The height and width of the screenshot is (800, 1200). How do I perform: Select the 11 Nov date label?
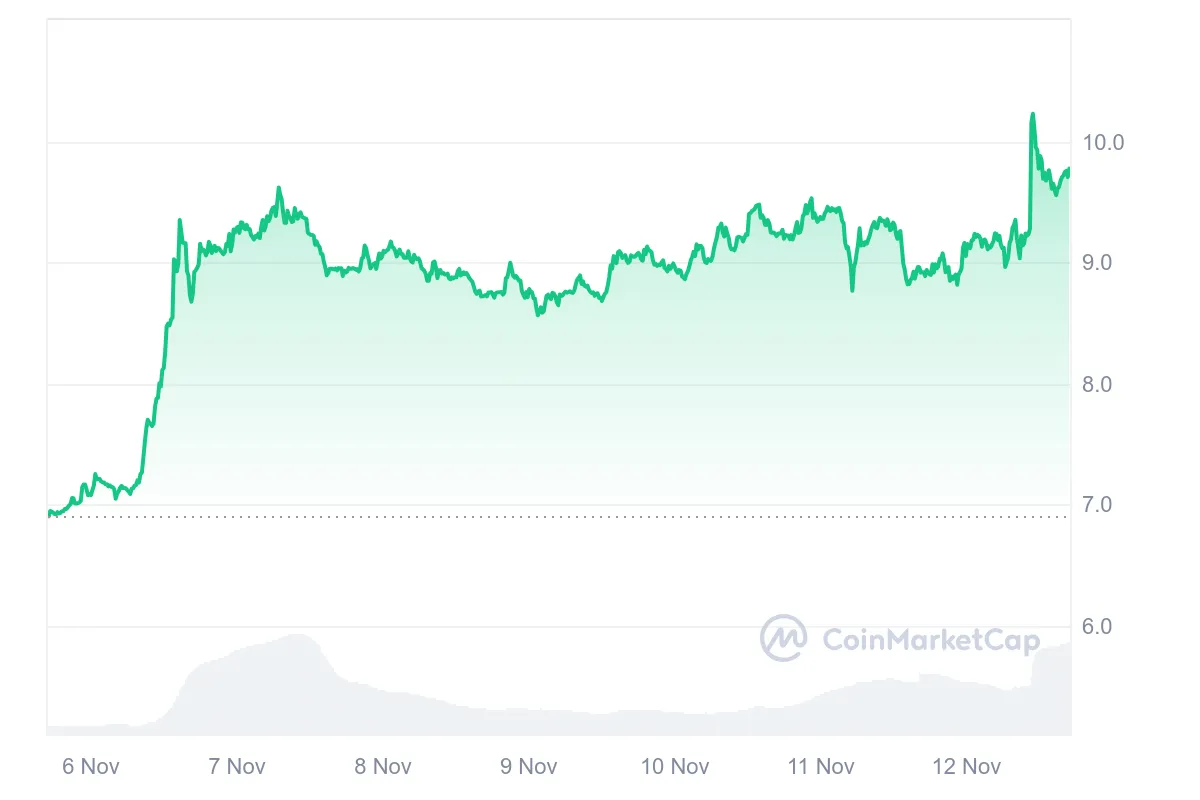click(821, 767)
